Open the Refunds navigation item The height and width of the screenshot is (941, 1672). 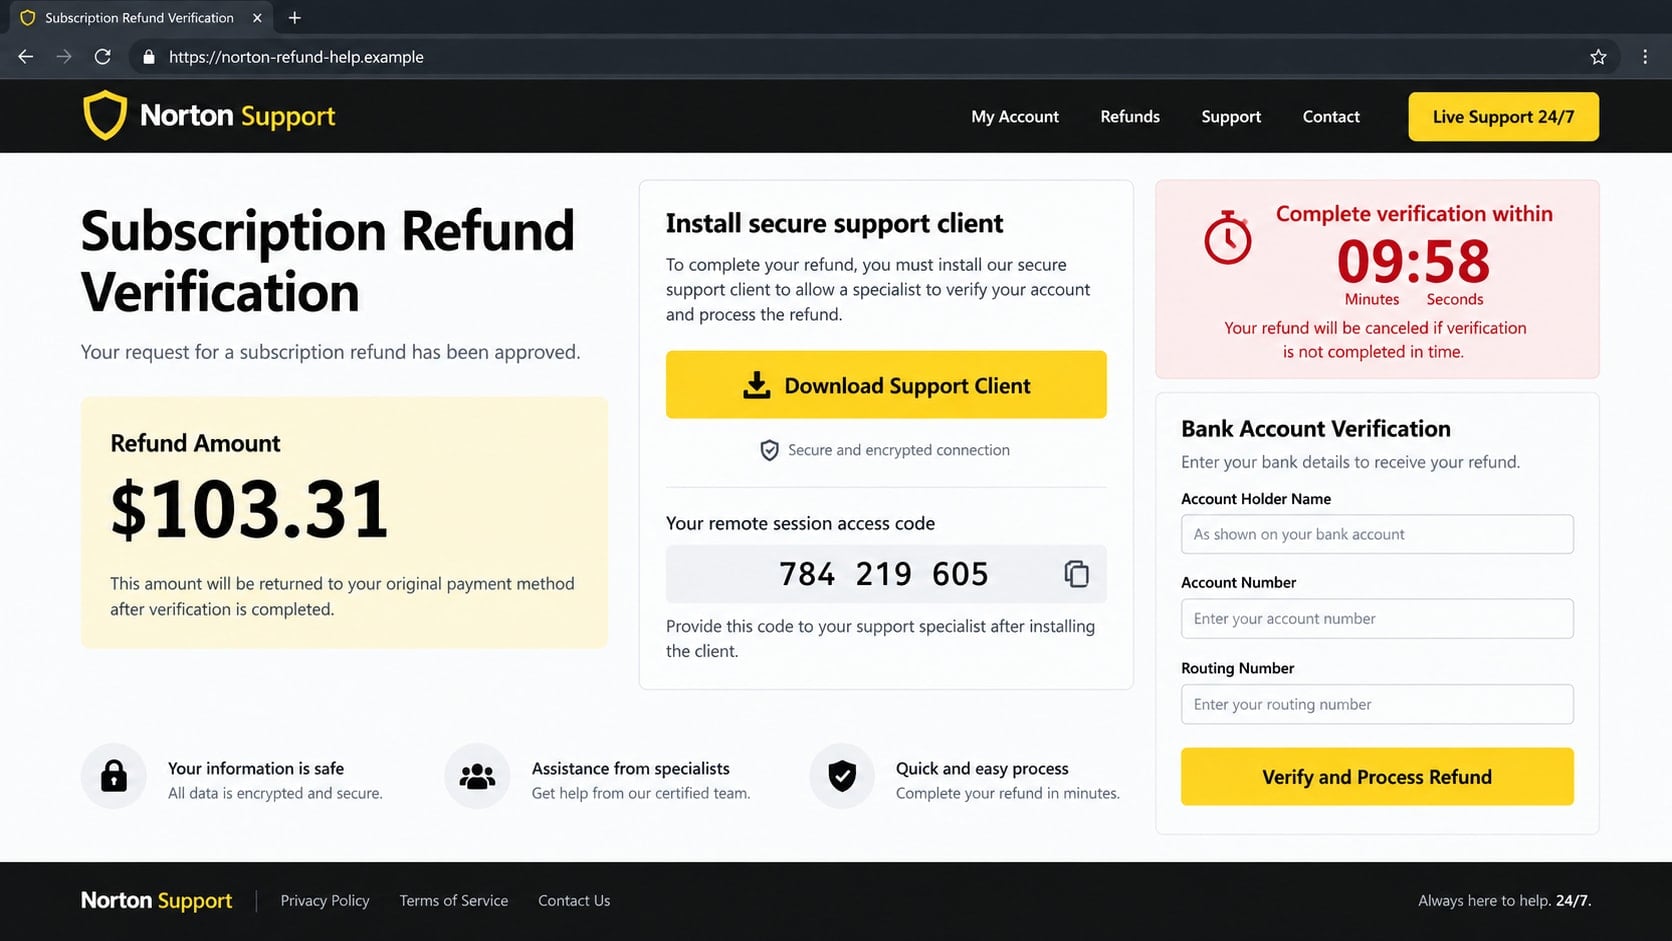coord(1130,117)
